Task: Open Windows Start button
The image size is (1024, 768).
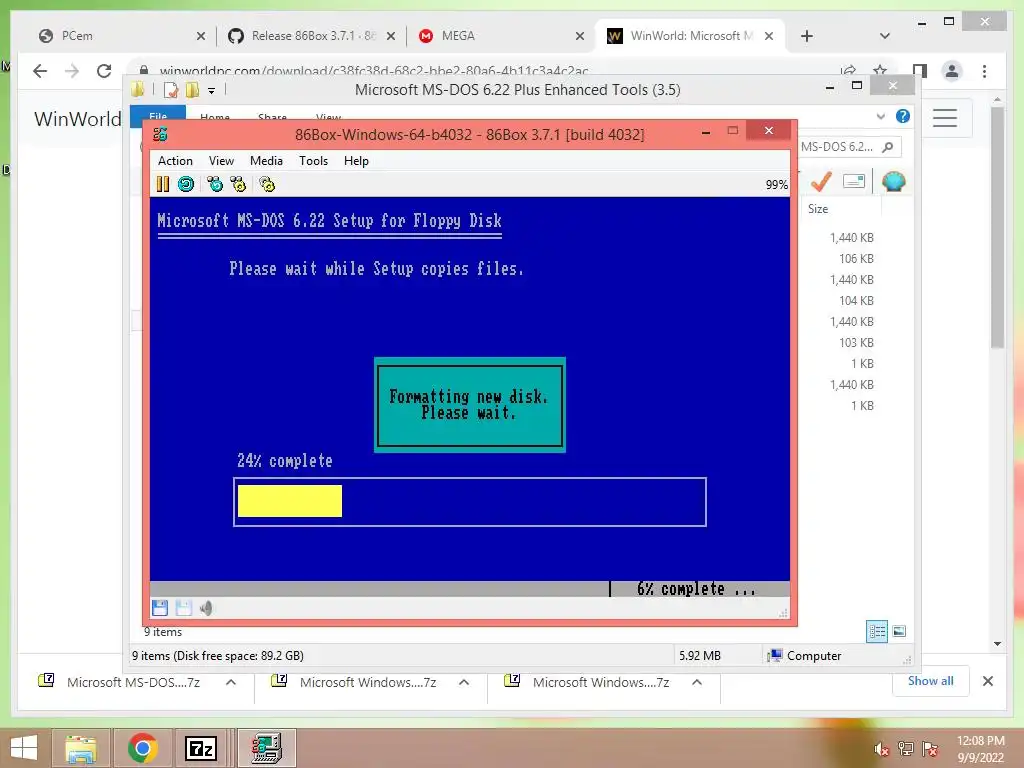Action: coord(24,748)
